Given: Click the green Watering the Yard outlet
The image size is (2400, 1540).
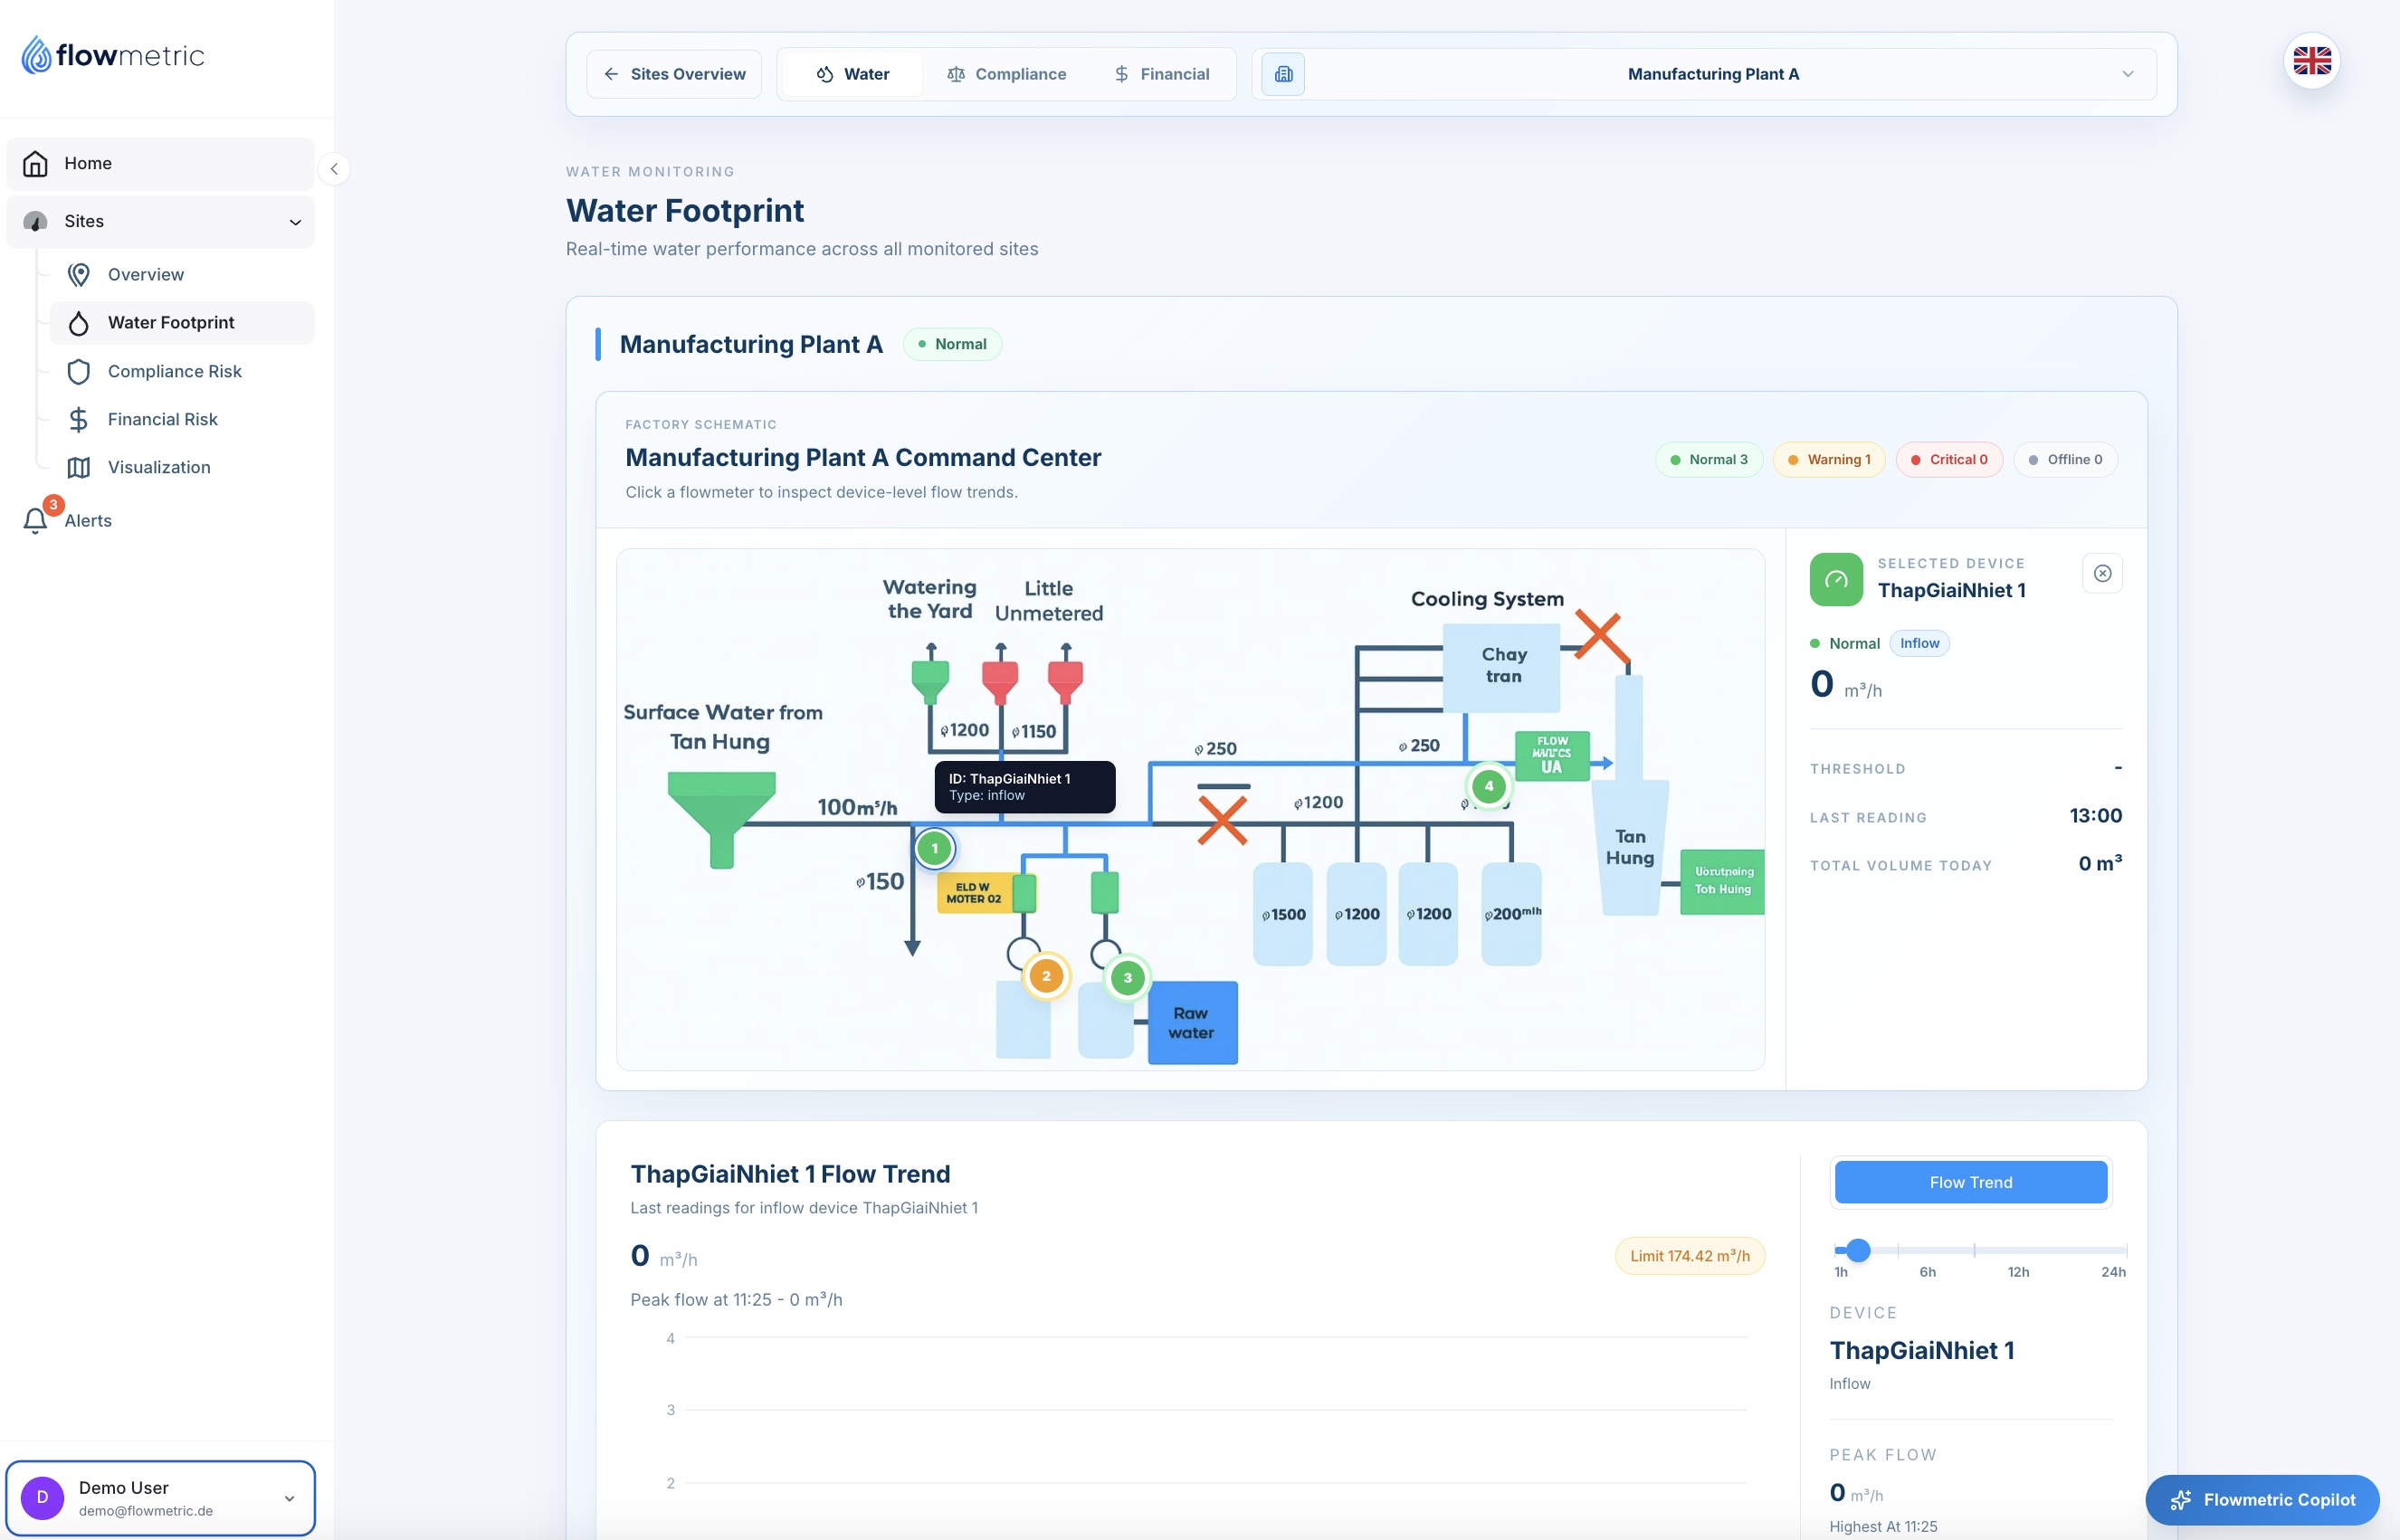Looking at the screenshot, I should pyautogui.click(x=930, y=681).
